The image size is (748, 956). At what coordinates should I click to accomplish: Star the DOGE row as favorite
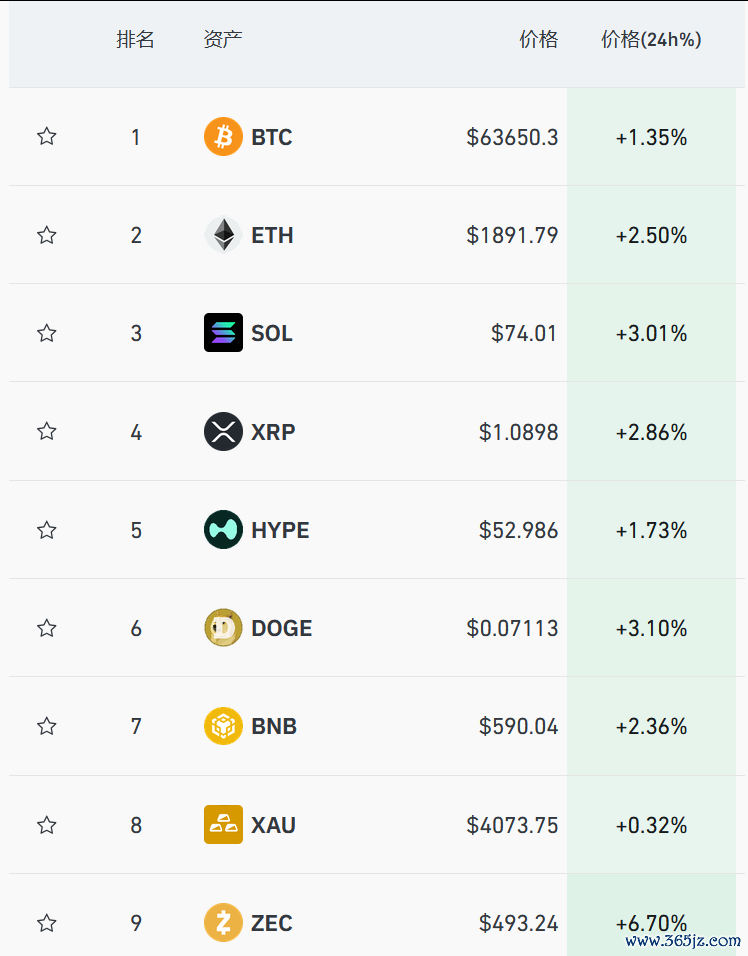47,628
